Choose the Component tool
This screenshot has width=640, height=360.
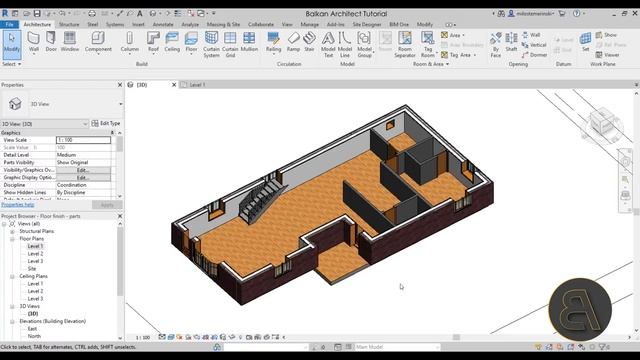point(98,42)
